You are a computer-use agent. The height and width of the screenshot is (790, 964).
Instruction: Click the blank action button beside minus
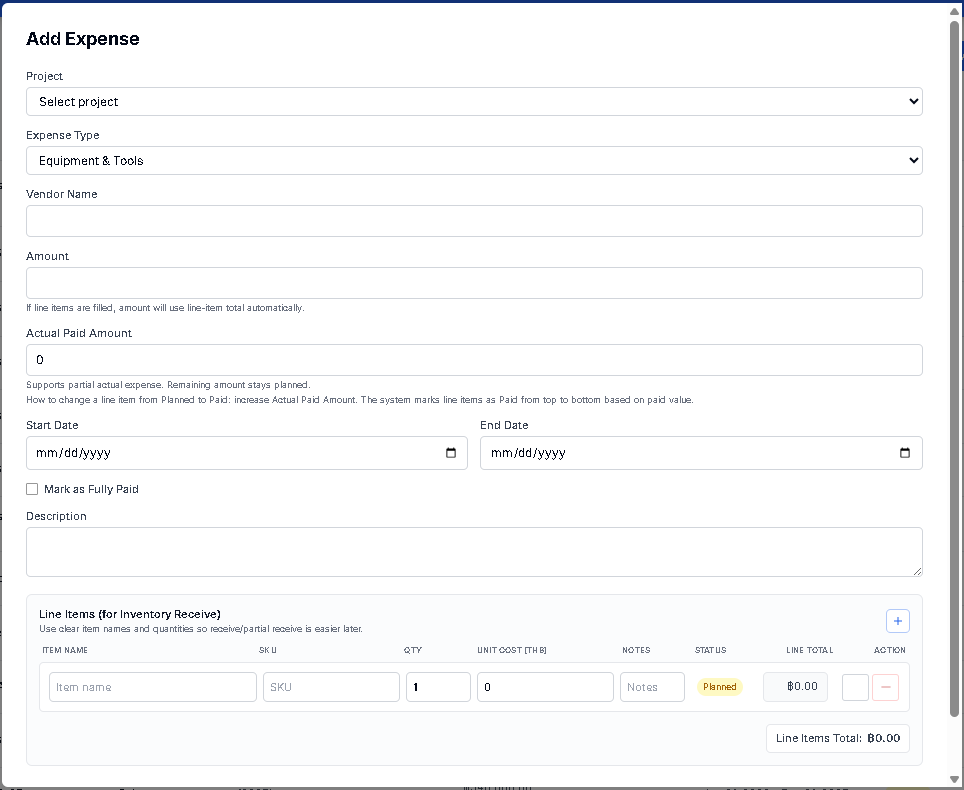point(855,687)
